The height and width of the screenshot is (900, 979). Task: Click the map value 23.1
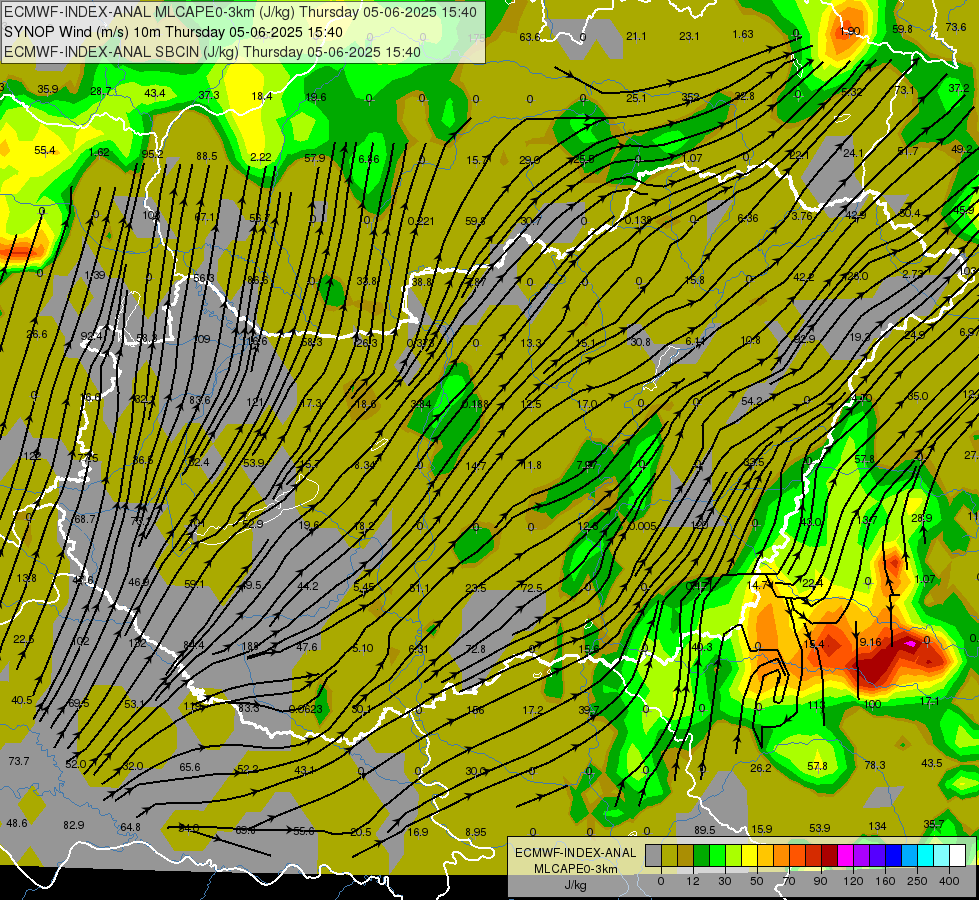pyautogui.click(x=689, y=36)
